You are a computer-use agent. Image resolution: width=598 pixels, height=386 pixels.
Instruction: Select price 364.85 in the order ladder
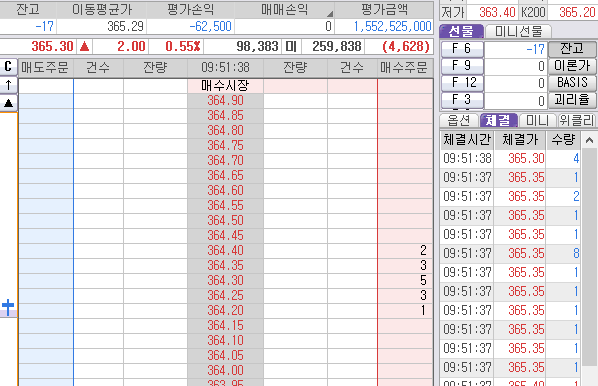click(x=225, y=116)
